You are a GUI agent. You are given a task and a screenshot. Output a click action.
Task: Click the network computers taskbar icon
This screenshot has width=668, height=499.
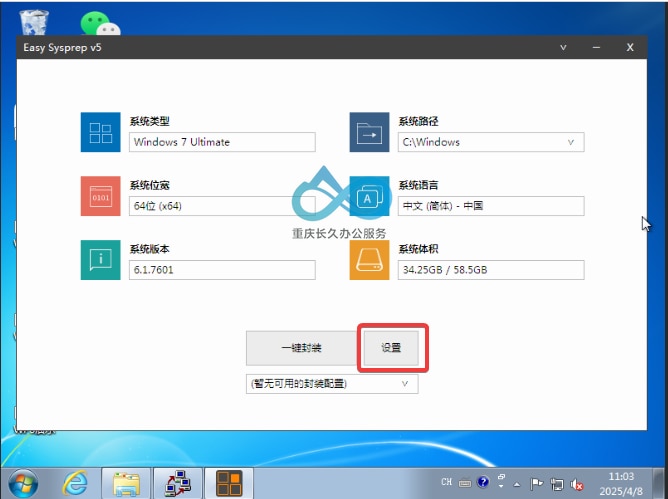[178, 484]
